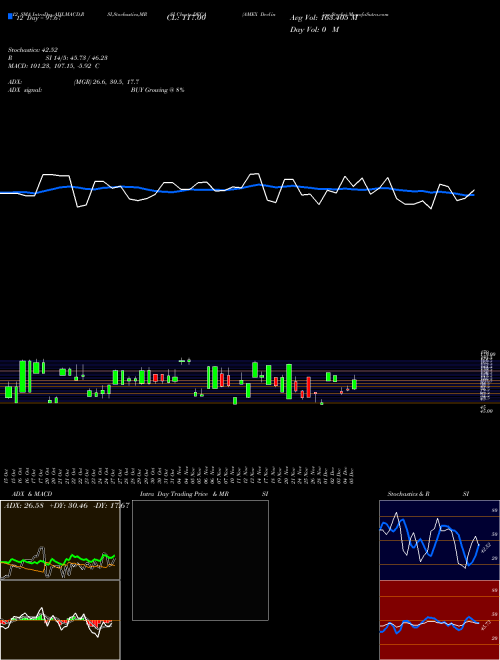Click the 'SI 14/3: 45.73 / 46.23' value
The height and width of the screenshot is (660, 500).
(76, 58)
